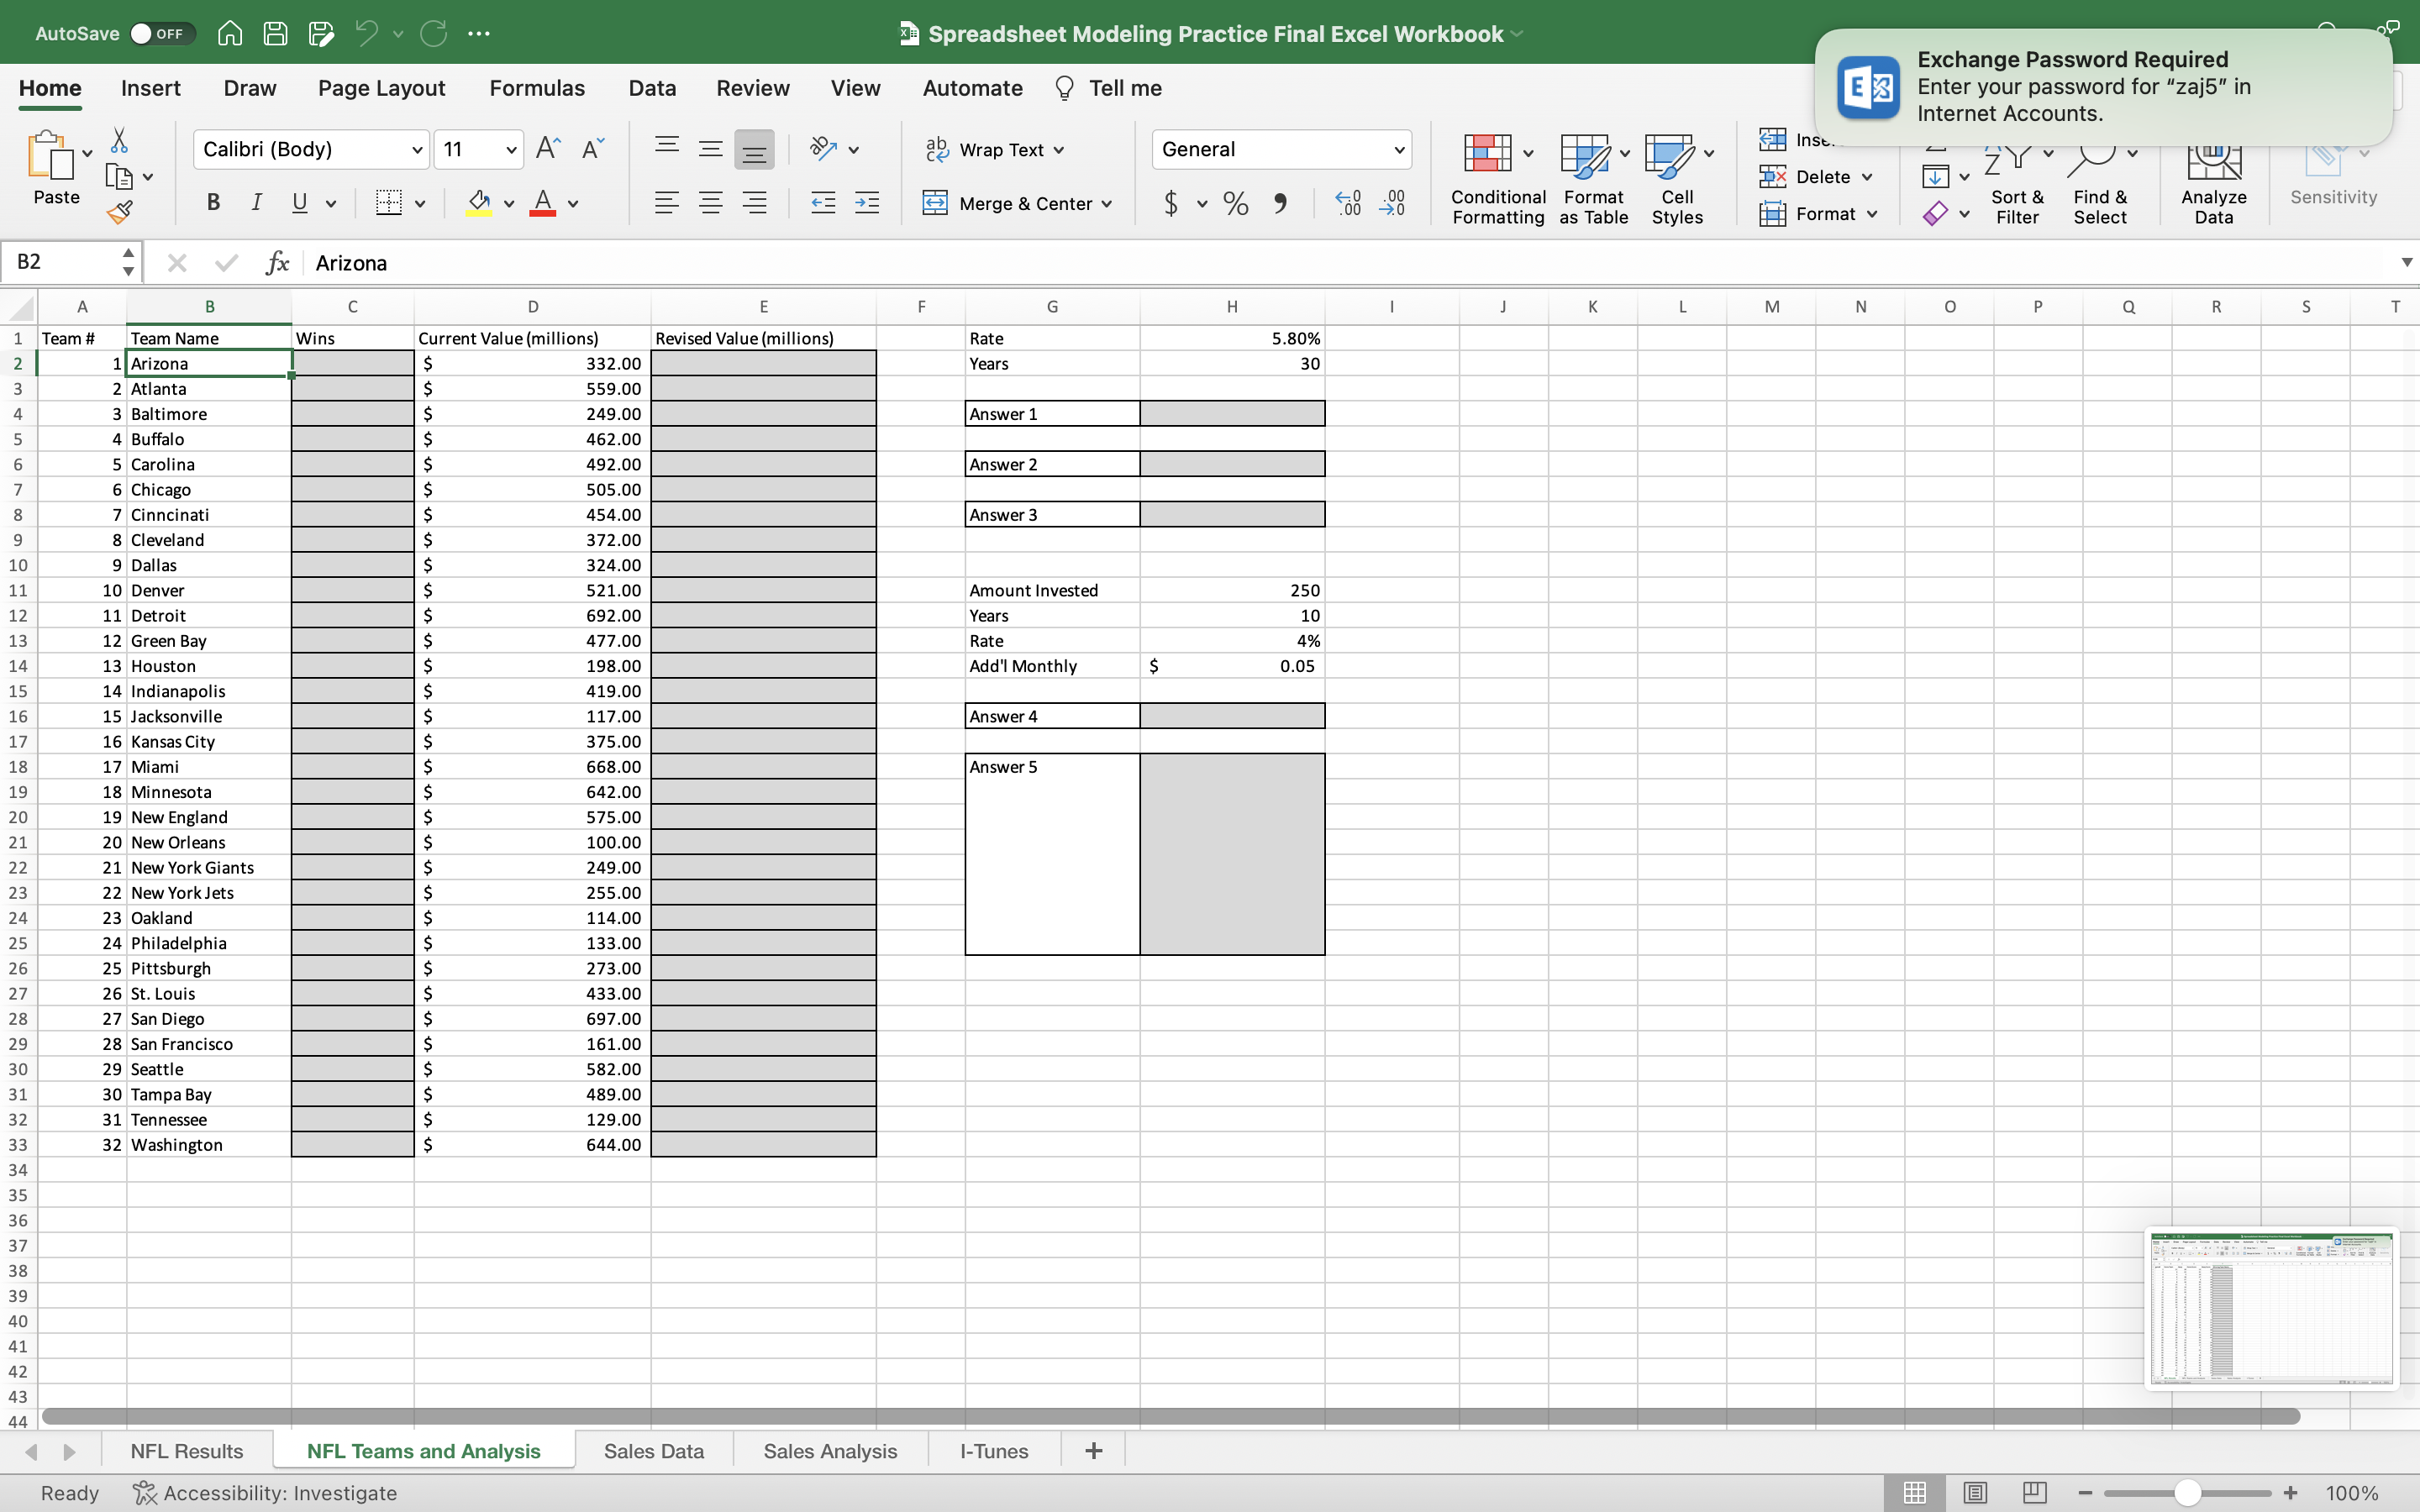Click the Align Right icon
This screenshot has width=2420, height=1512.
coord(754,203)
